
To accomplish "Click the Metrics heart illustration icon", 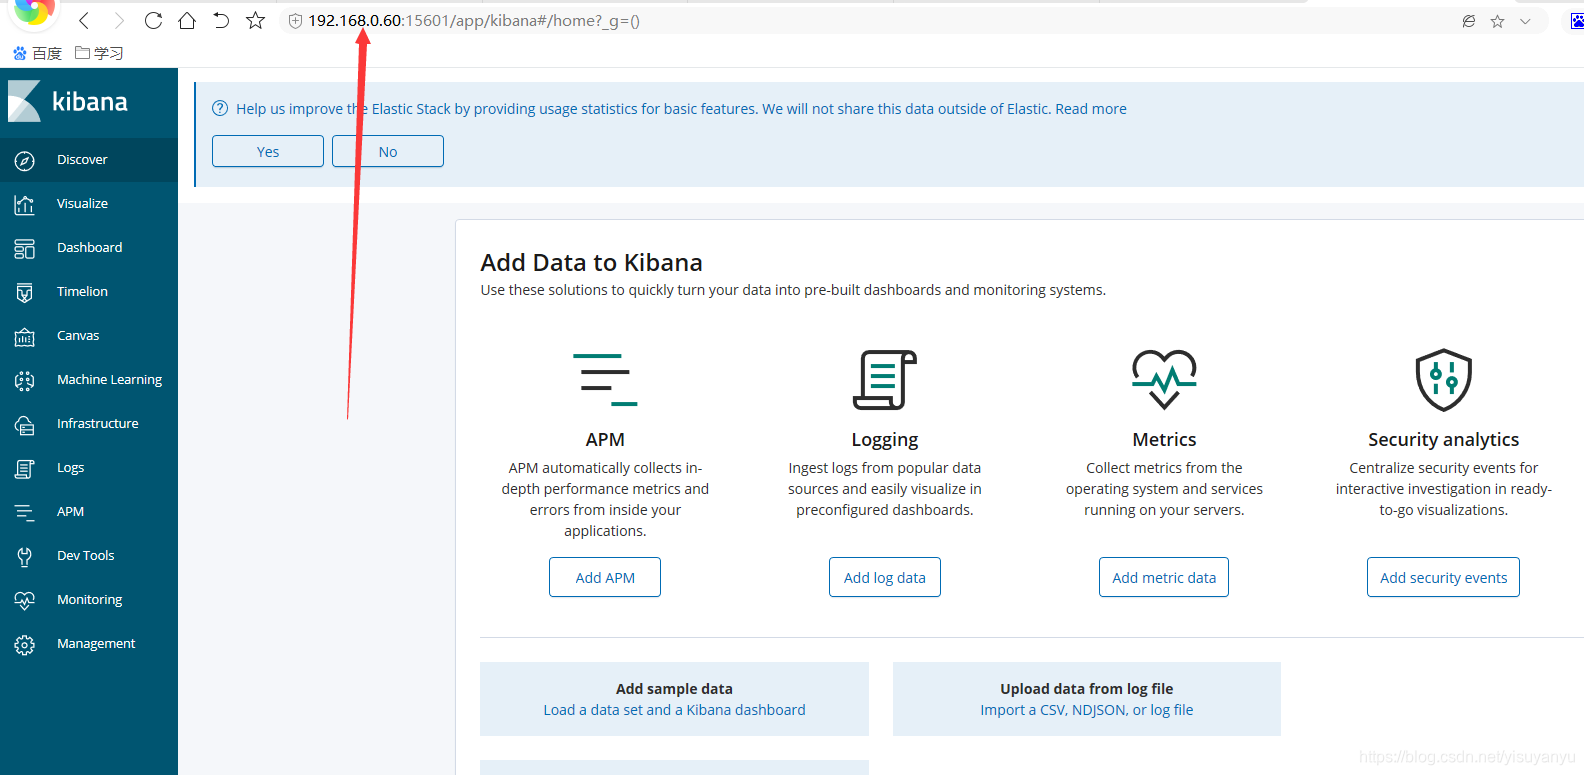I will coord(1164,379).
